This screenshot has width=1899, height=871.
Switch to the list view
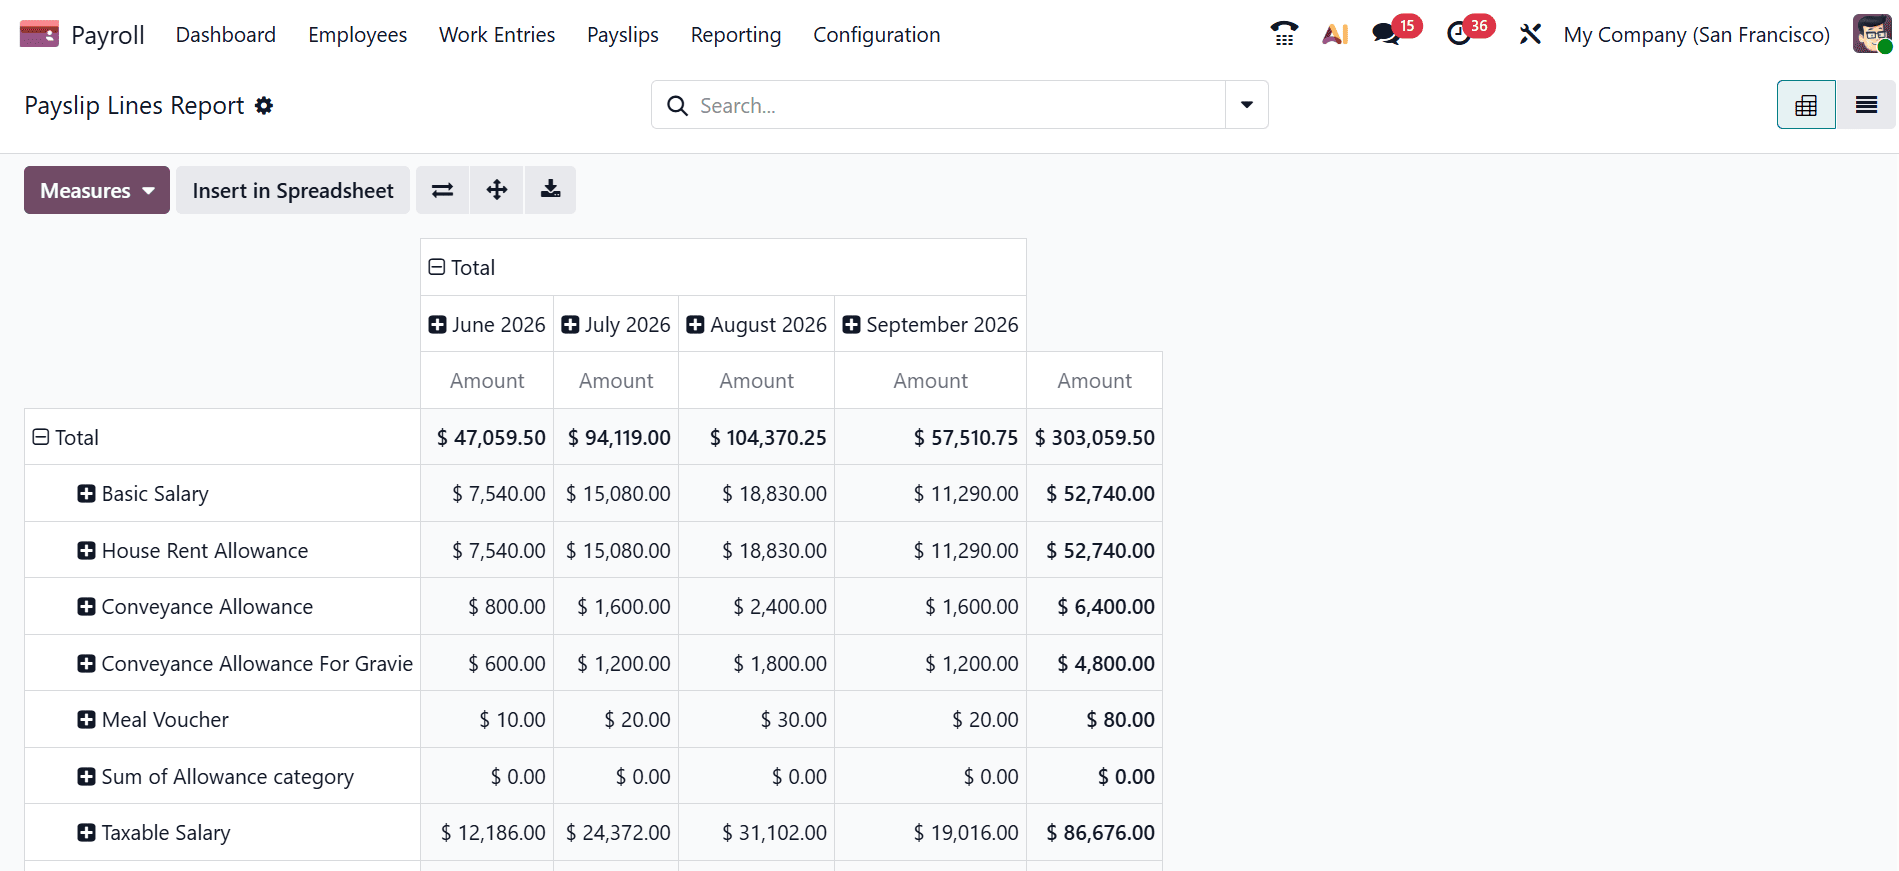pos(1866,105)
